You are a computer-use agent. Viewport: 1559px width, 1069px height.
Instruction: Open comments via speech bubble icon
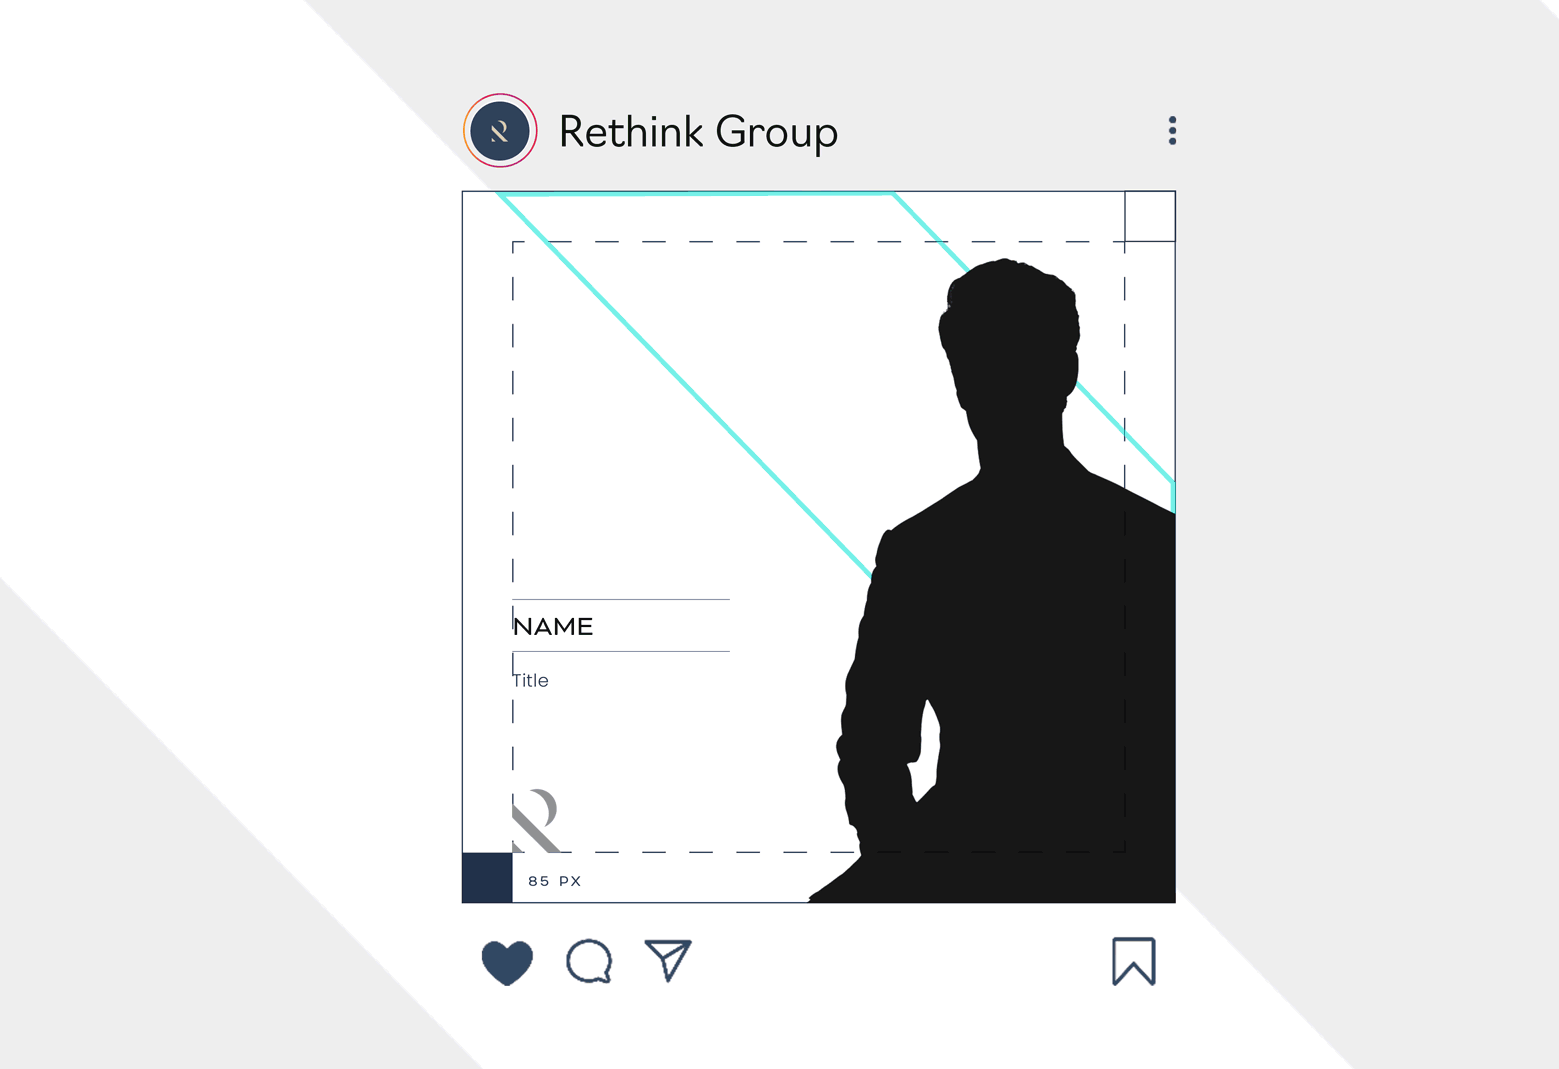coord(589,962)
